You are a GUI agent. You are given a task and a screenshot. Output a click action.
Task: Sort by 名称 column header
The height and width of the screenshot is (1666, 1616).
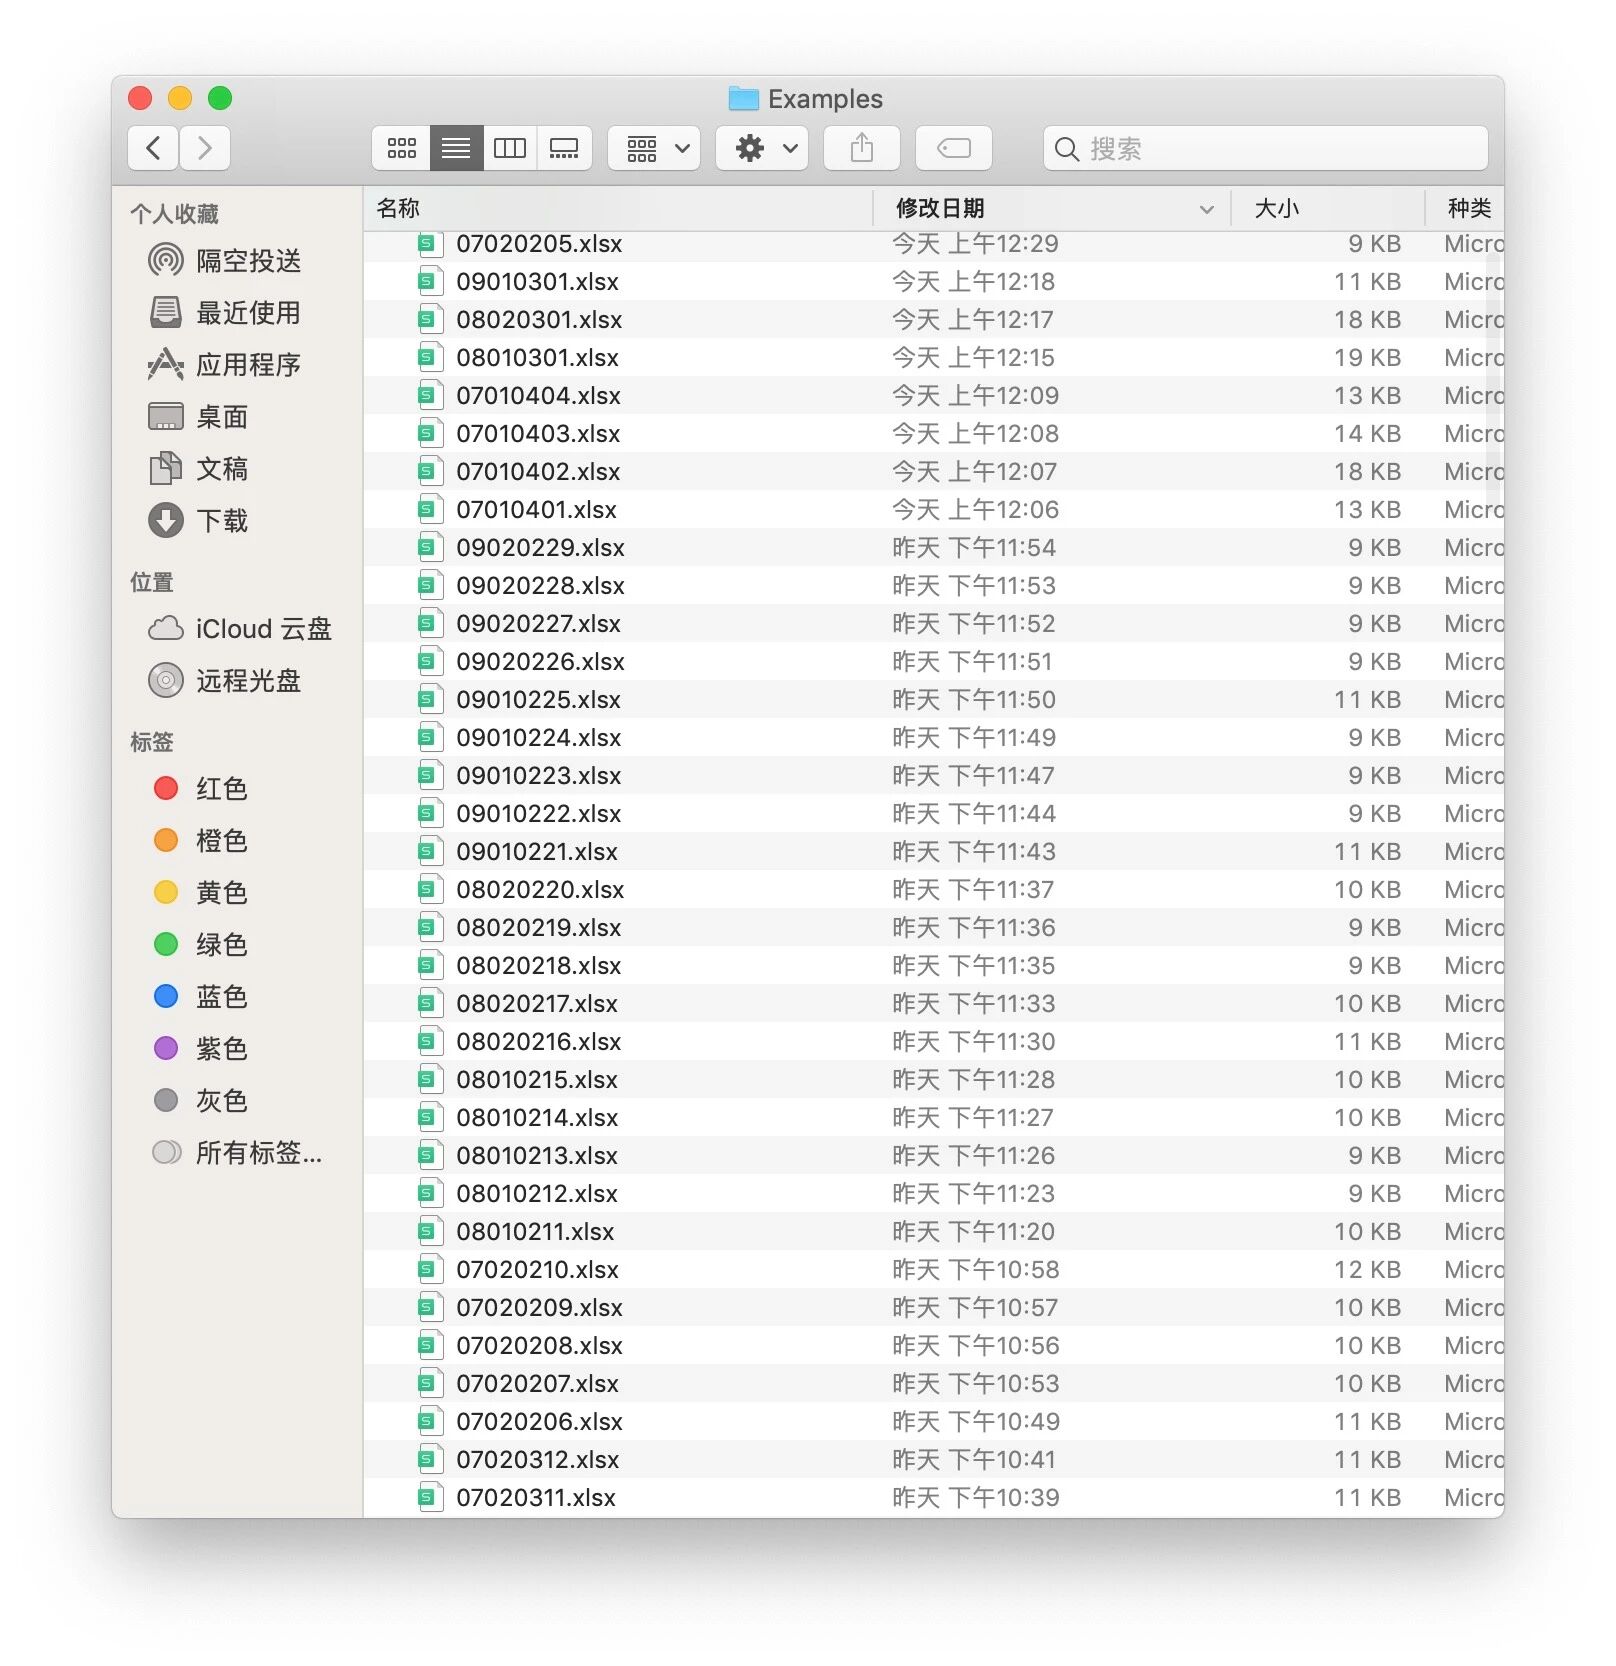point(618,208)
